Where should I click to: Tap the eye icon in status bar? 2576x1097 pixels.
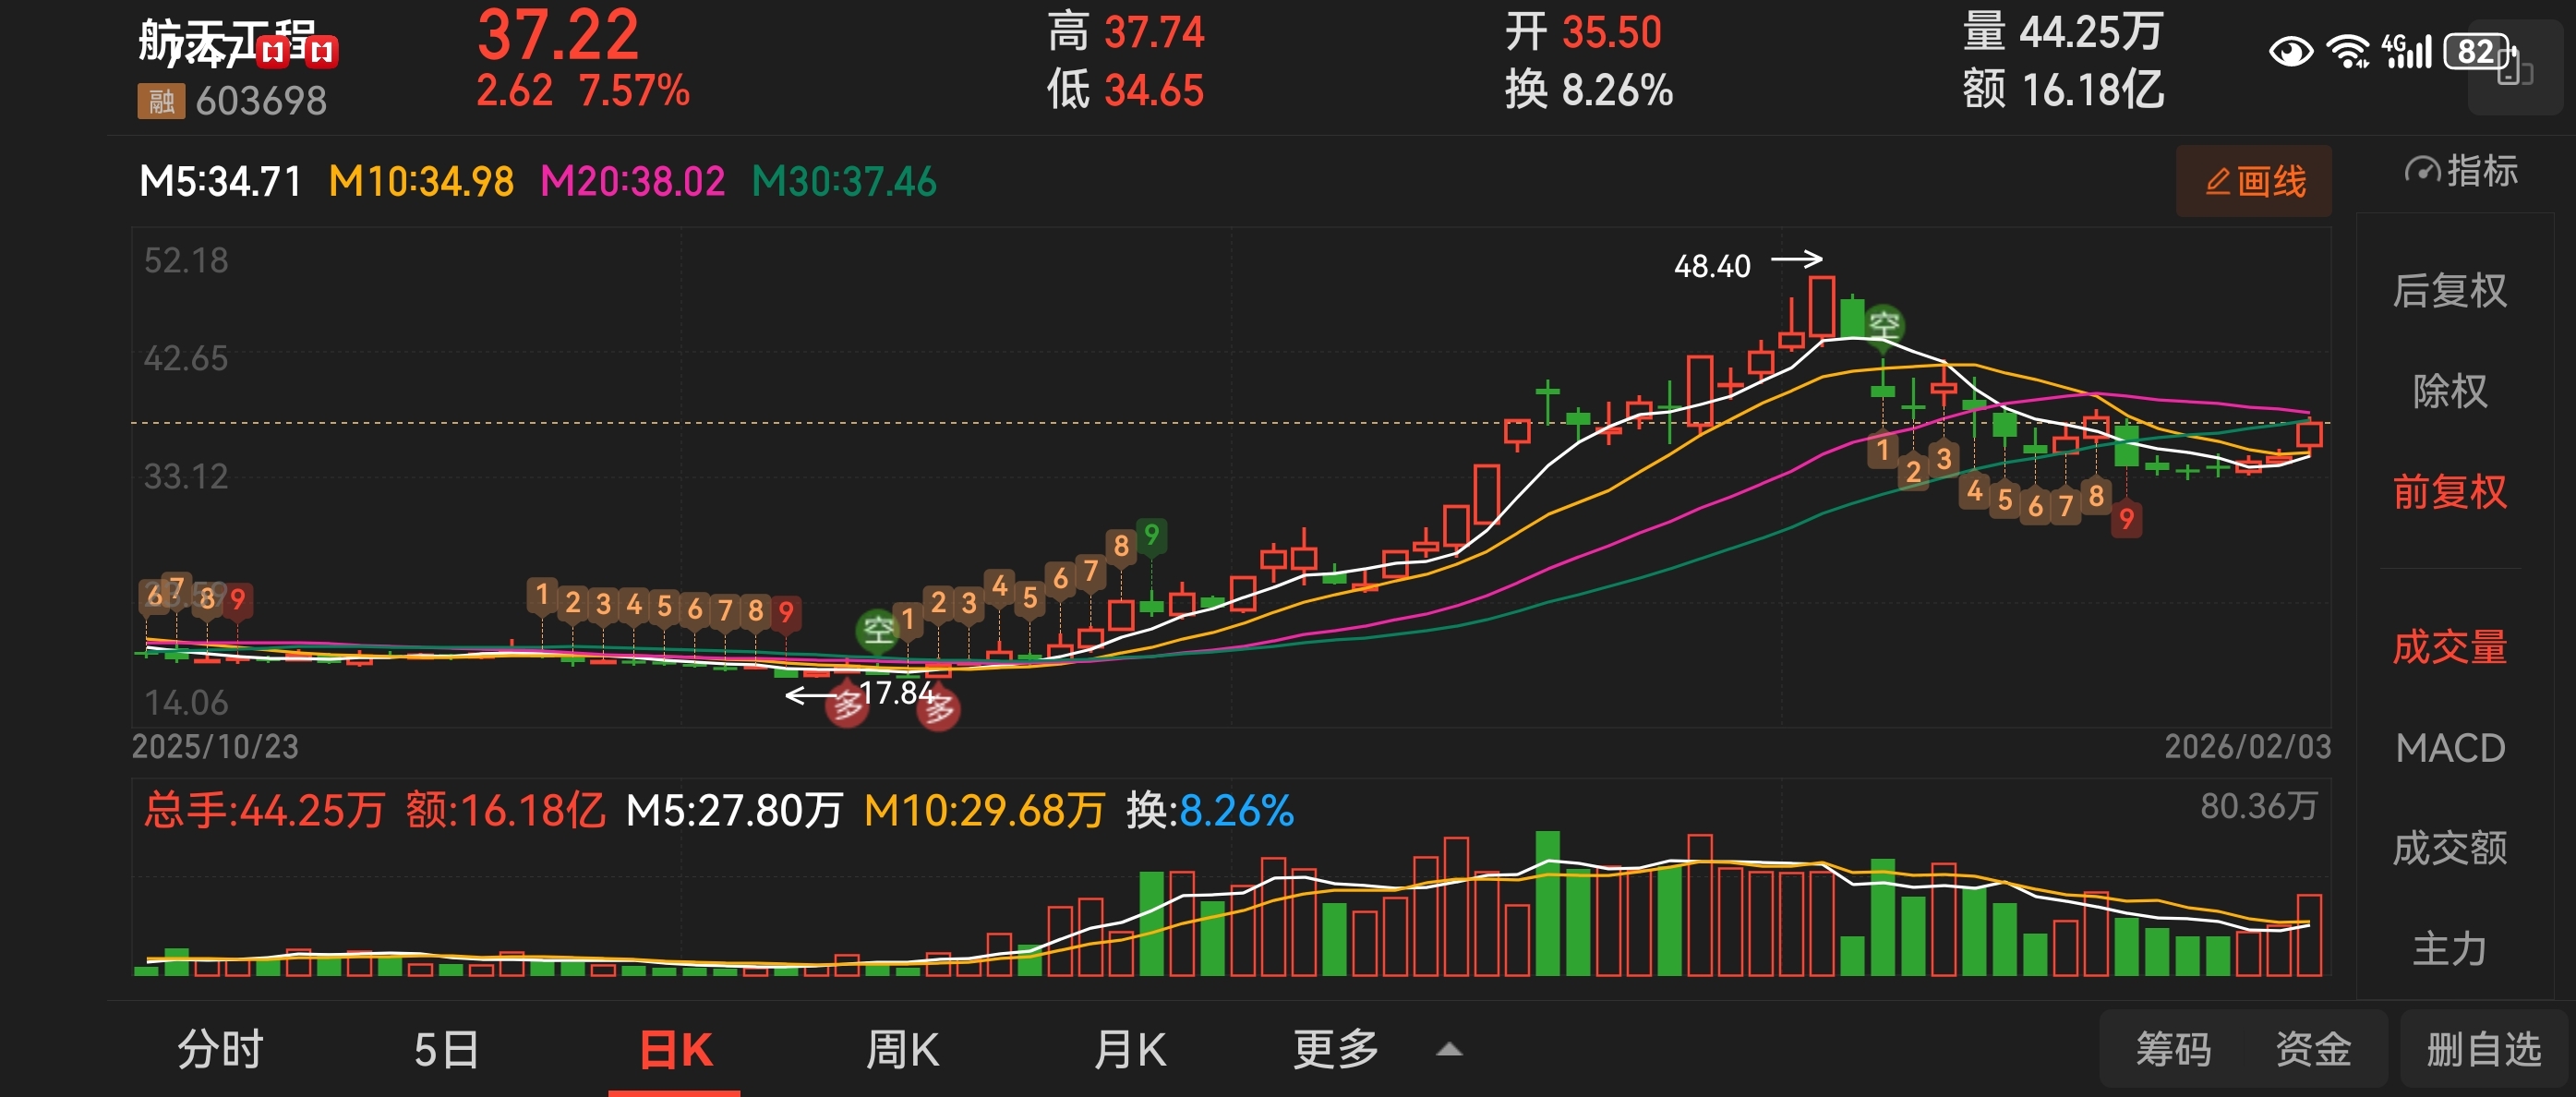[2290, 51]
